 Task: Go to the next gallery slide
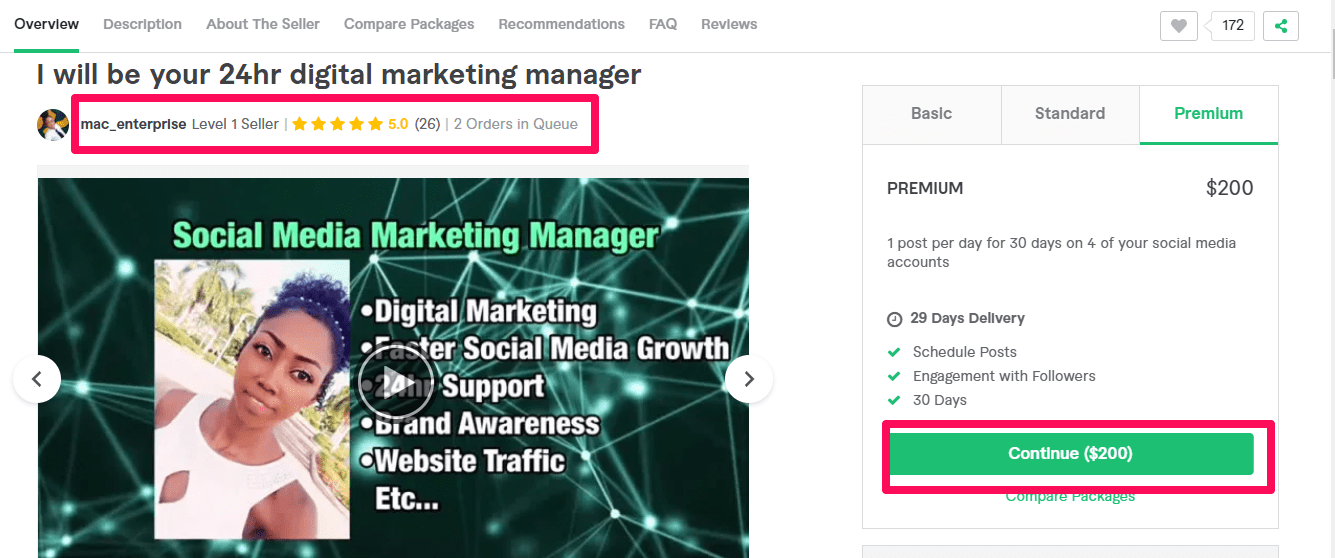point(749,379)
